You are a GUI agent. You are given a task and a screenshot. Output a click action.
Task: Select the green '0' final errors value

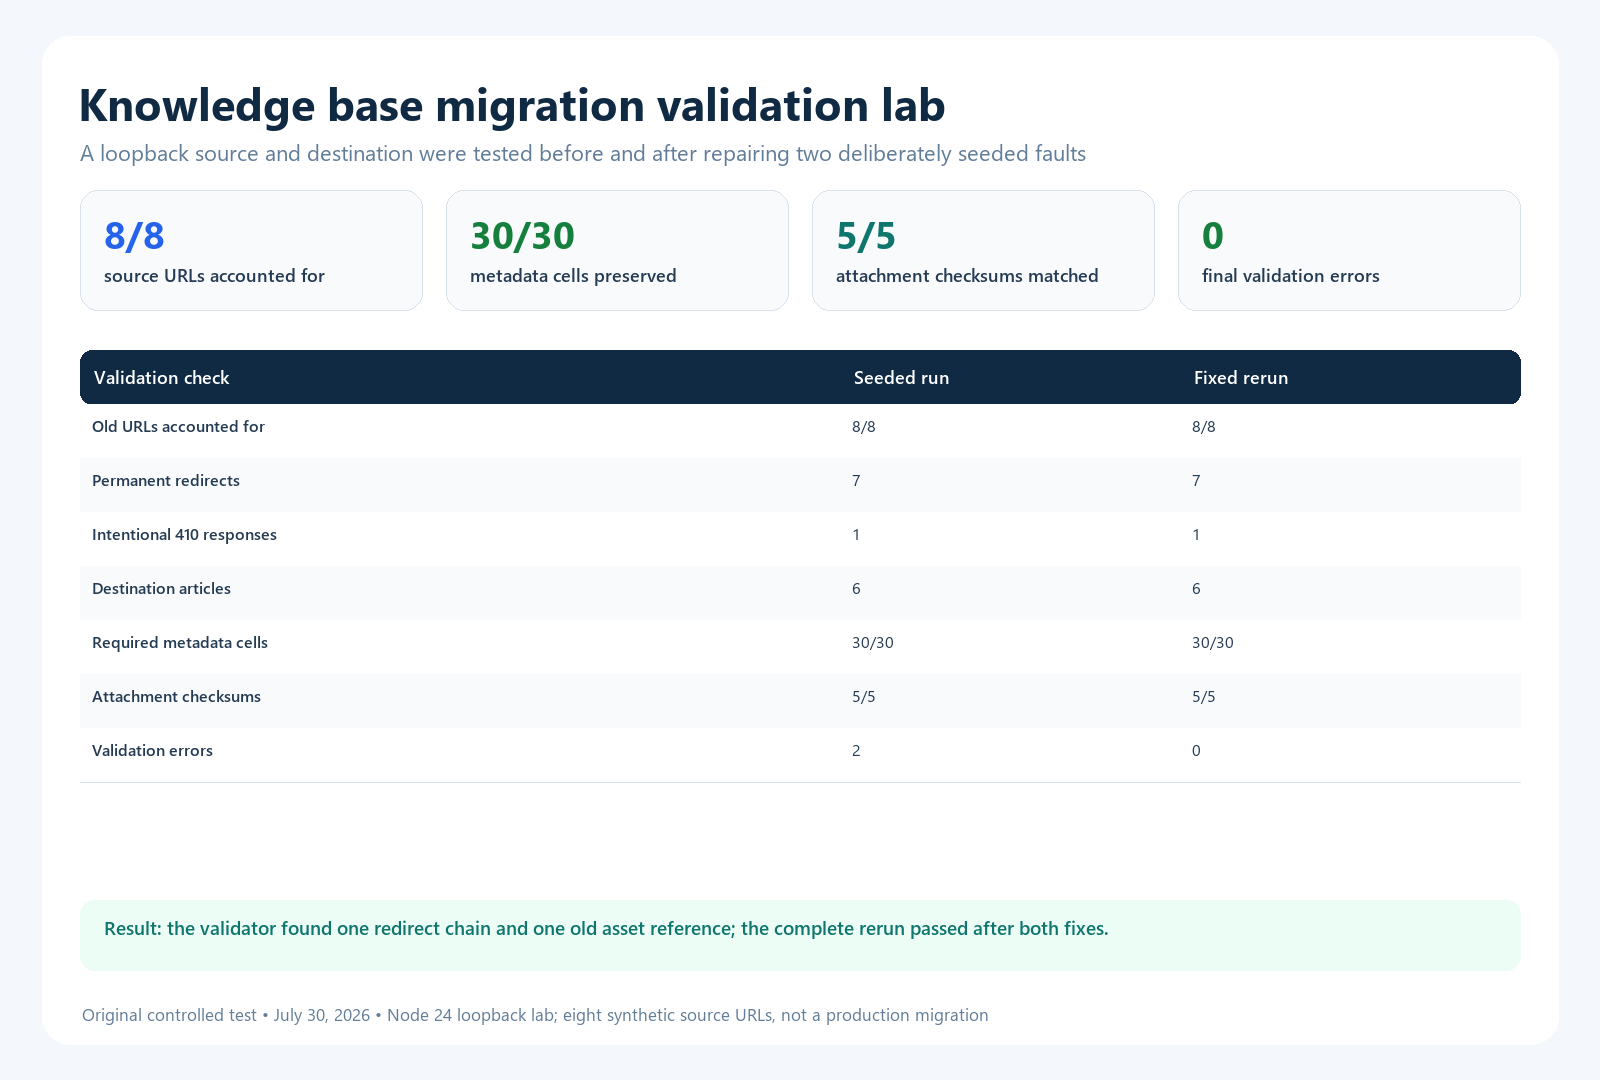coord(1213,236)
